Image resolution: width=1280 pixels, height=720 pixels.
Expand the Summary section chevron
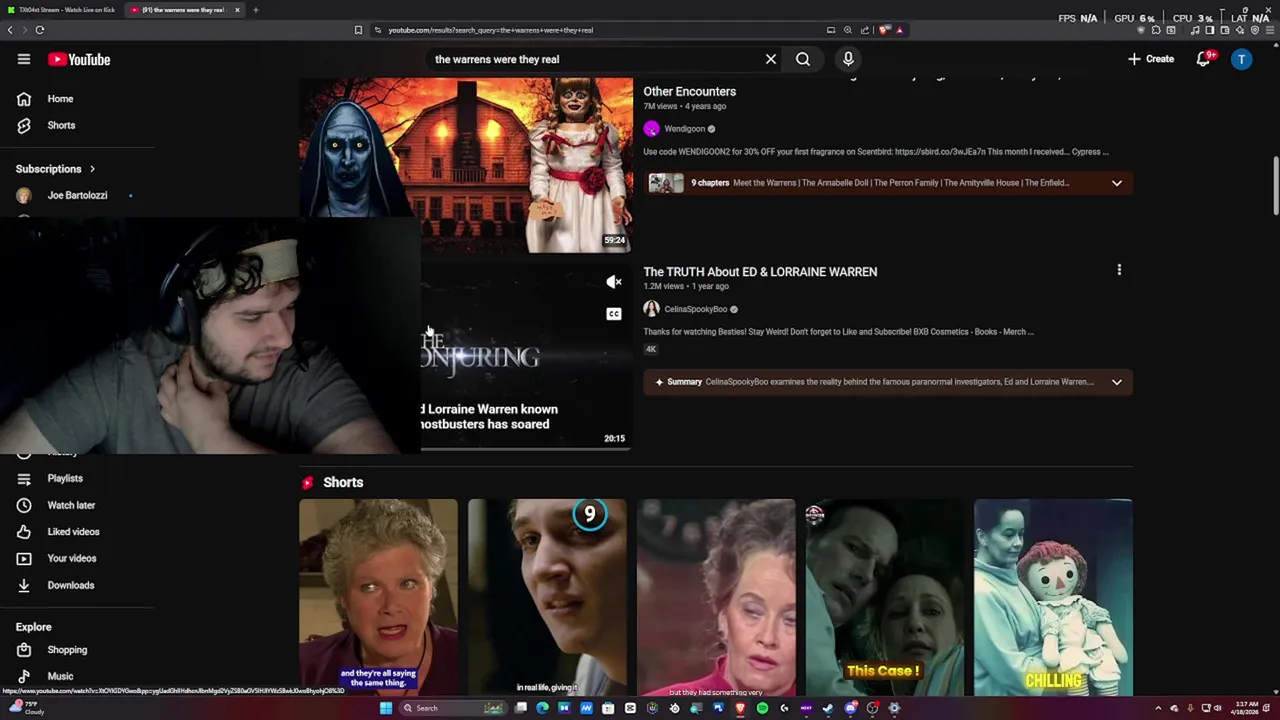pyautogui.click(x=1117, y=382)
